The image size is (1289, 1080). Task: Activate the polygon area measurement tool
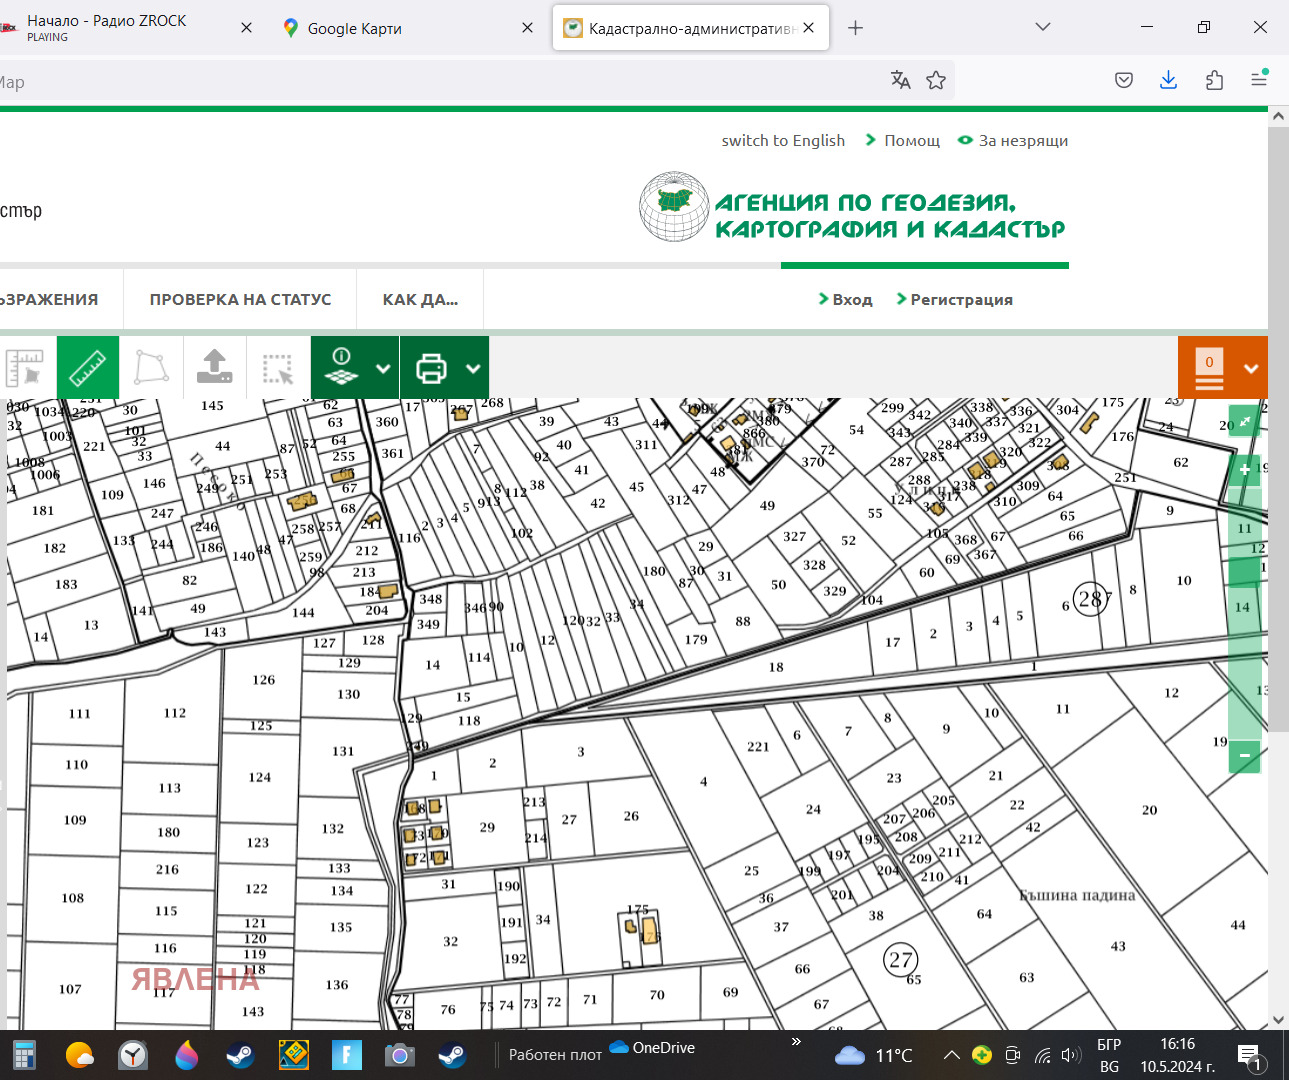(151, 367)
